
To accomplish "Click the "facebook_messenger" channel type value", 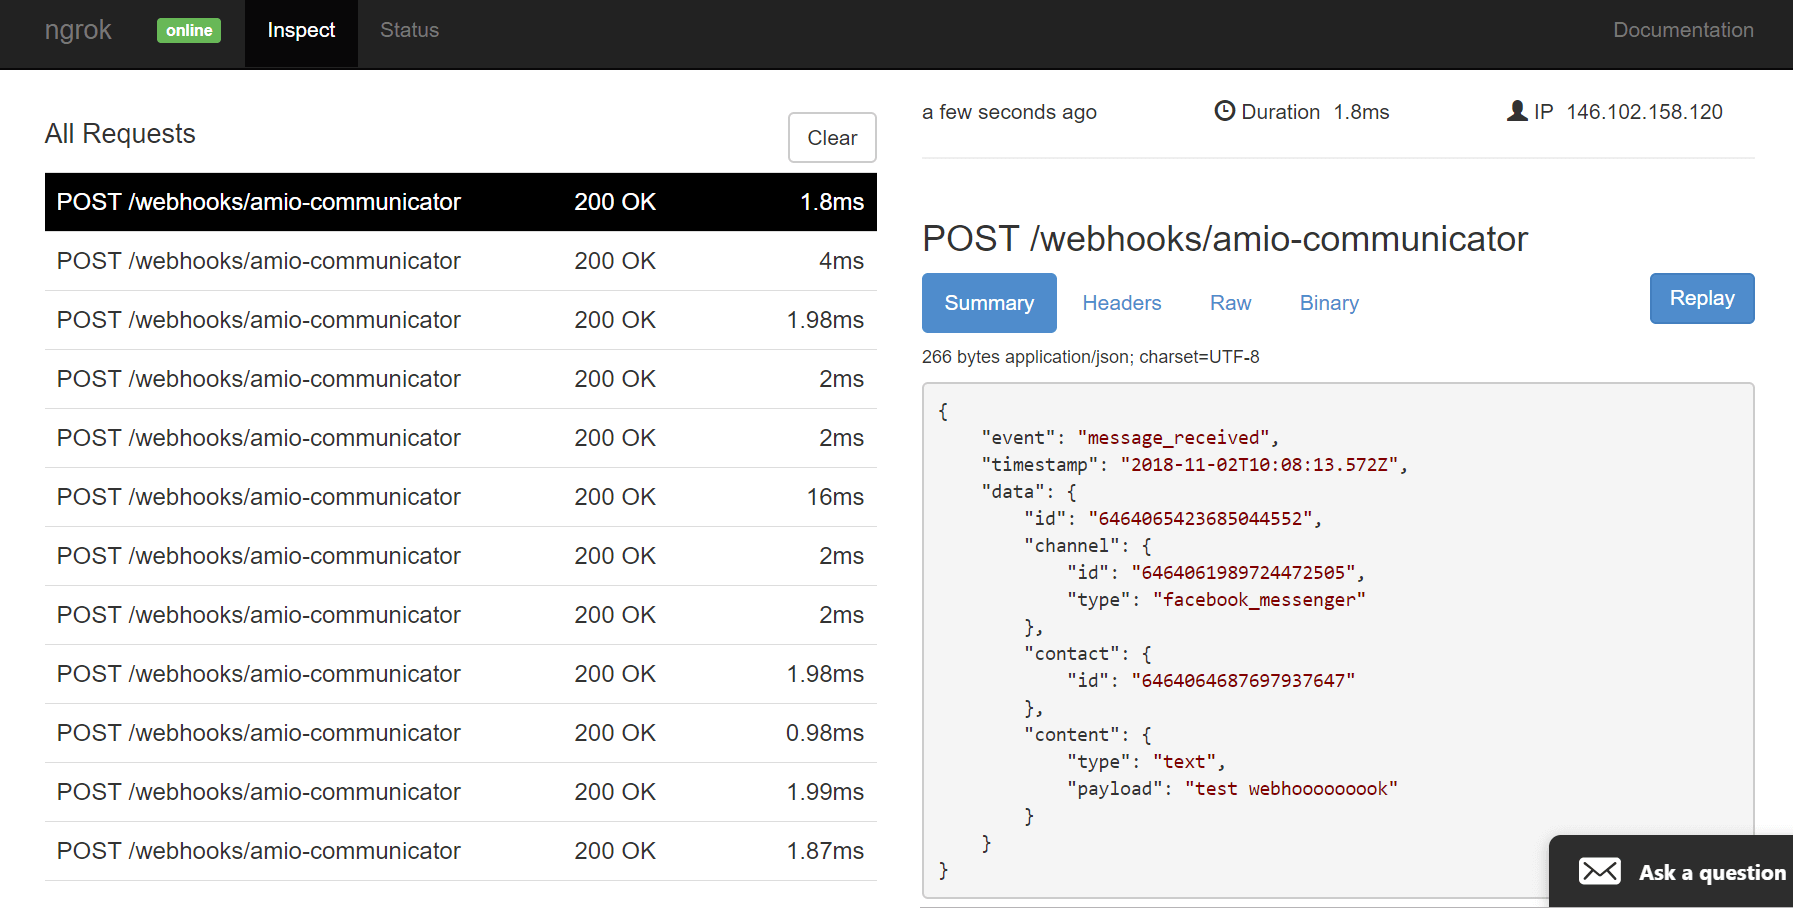I will coord(1259,600).
